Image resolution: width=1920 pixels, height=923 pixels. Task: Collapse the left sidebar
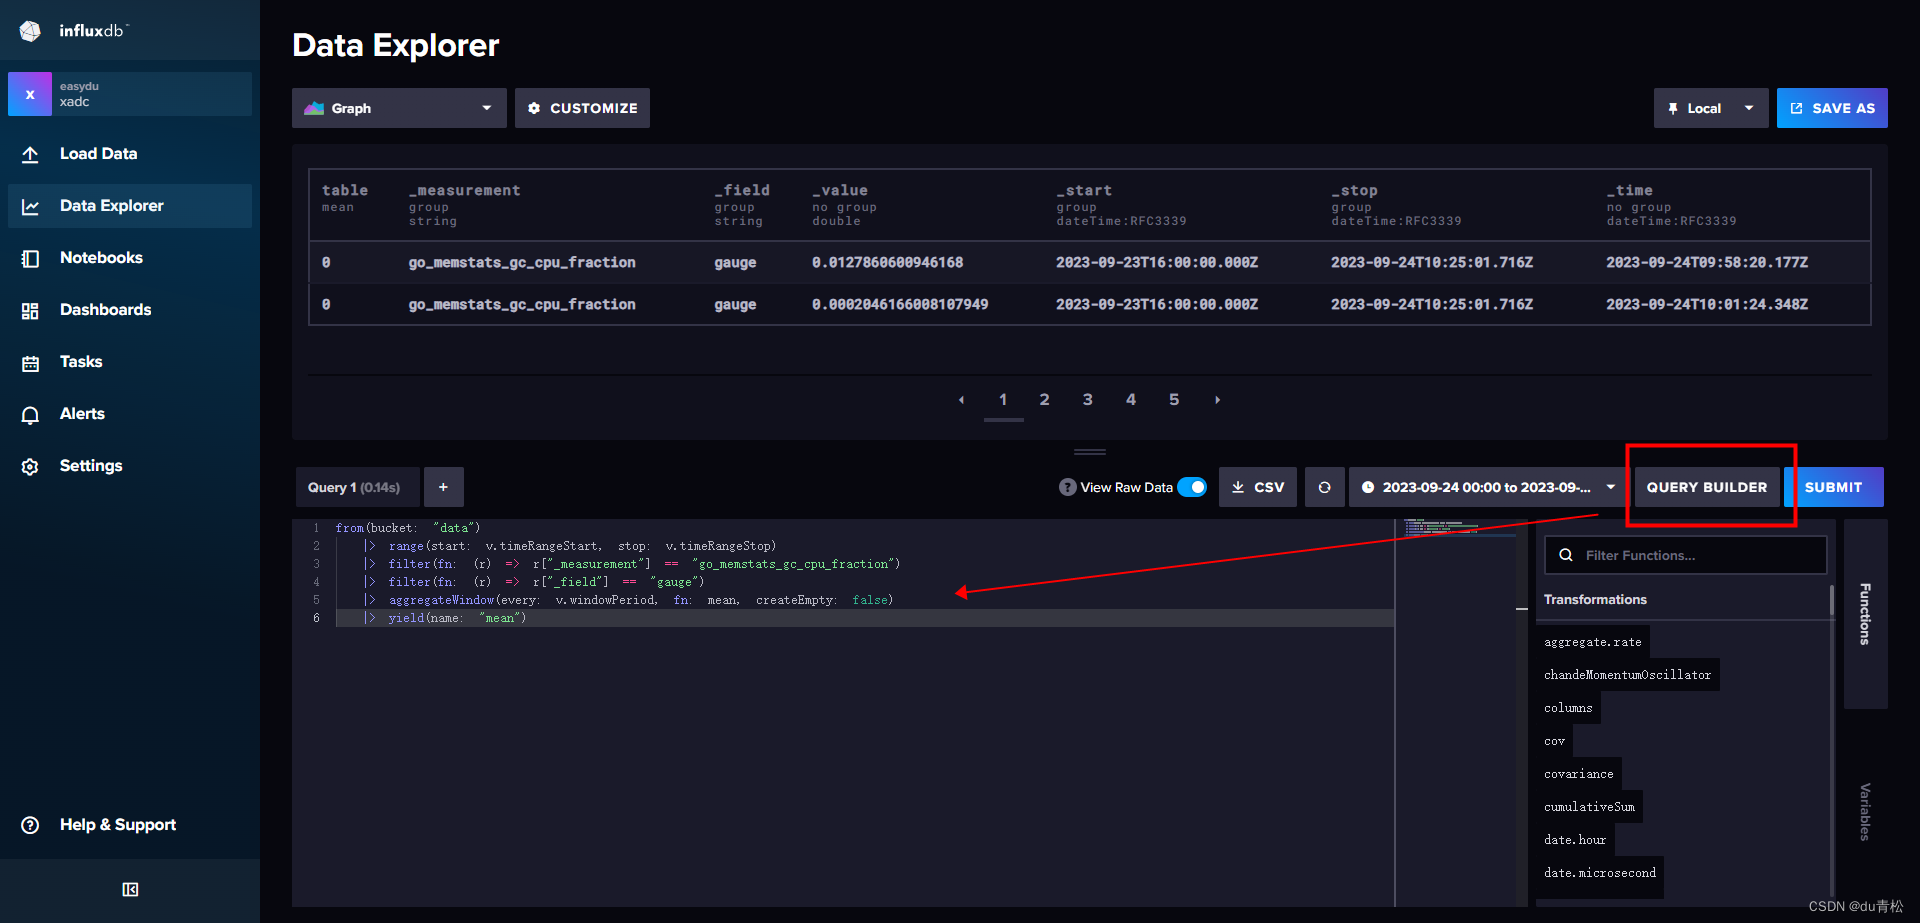pyautogui.click(x=129, y=889)
